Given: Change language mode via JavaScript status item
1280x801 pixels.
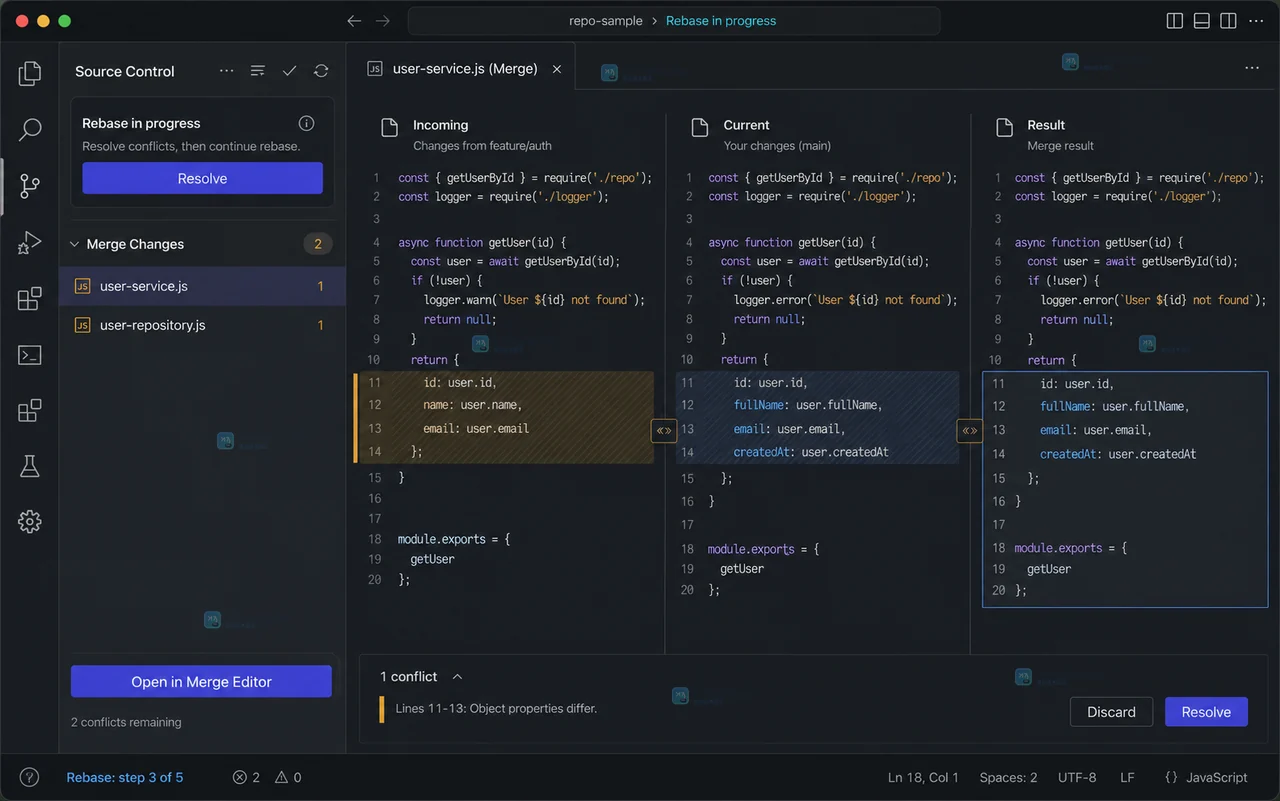Looking at the screenshot, I should coord(1206,777).
